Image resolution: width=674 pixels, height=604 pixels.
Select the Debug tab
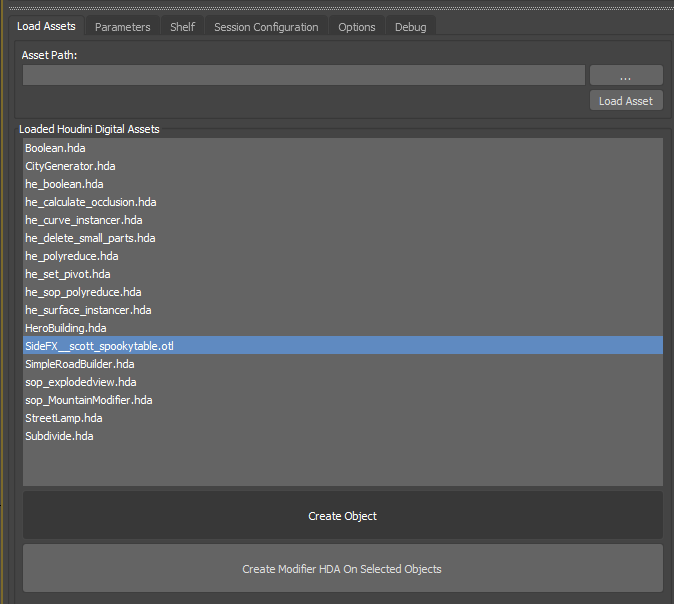click(x=410, y=27)
